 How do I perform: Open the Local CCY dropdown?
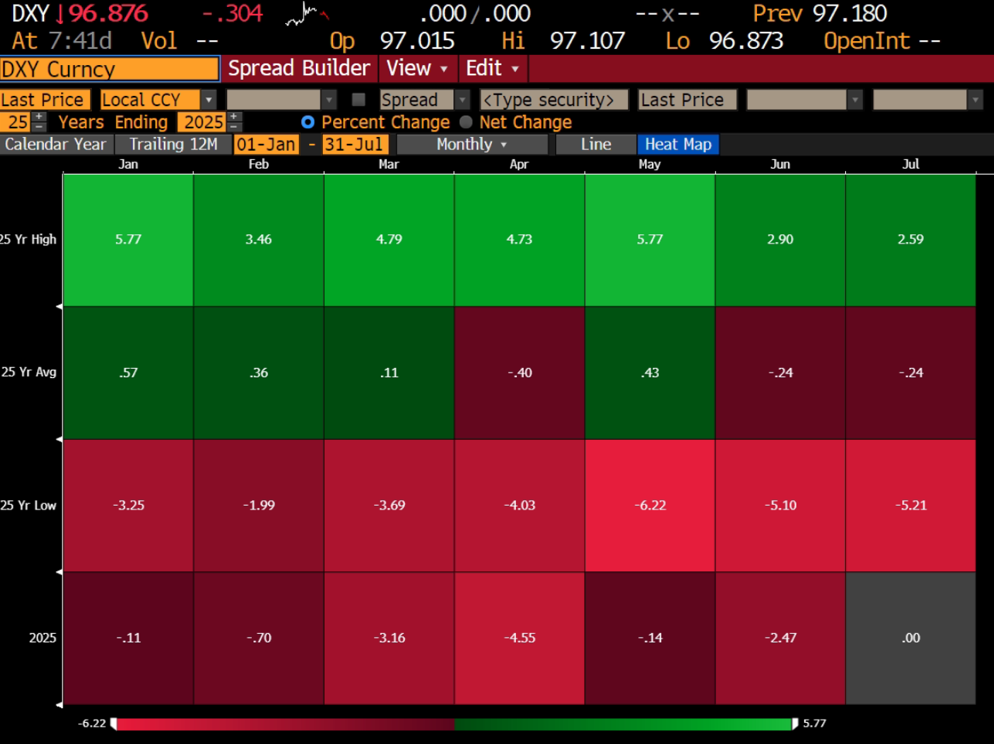click(x=158, y=100)
